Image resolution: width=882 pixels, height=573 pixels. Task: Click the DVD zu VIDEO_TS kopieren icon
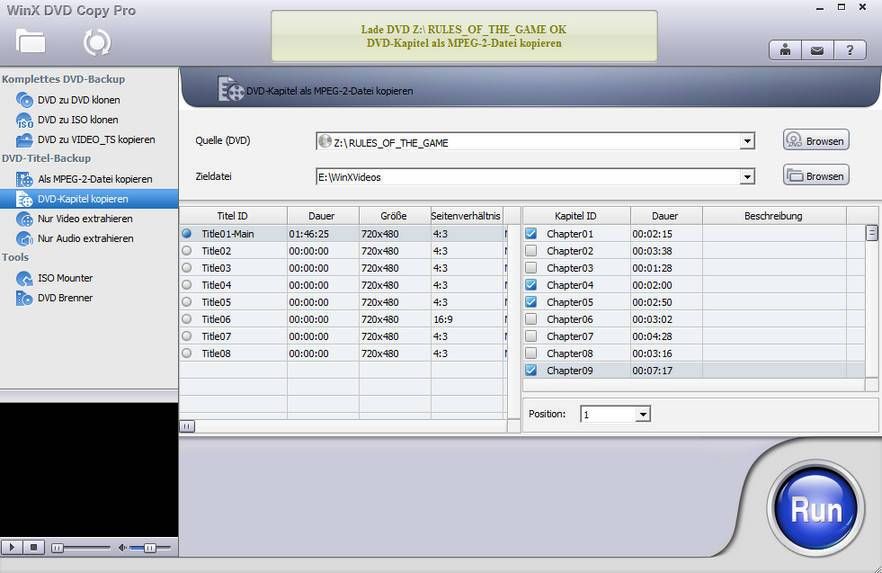25,139
